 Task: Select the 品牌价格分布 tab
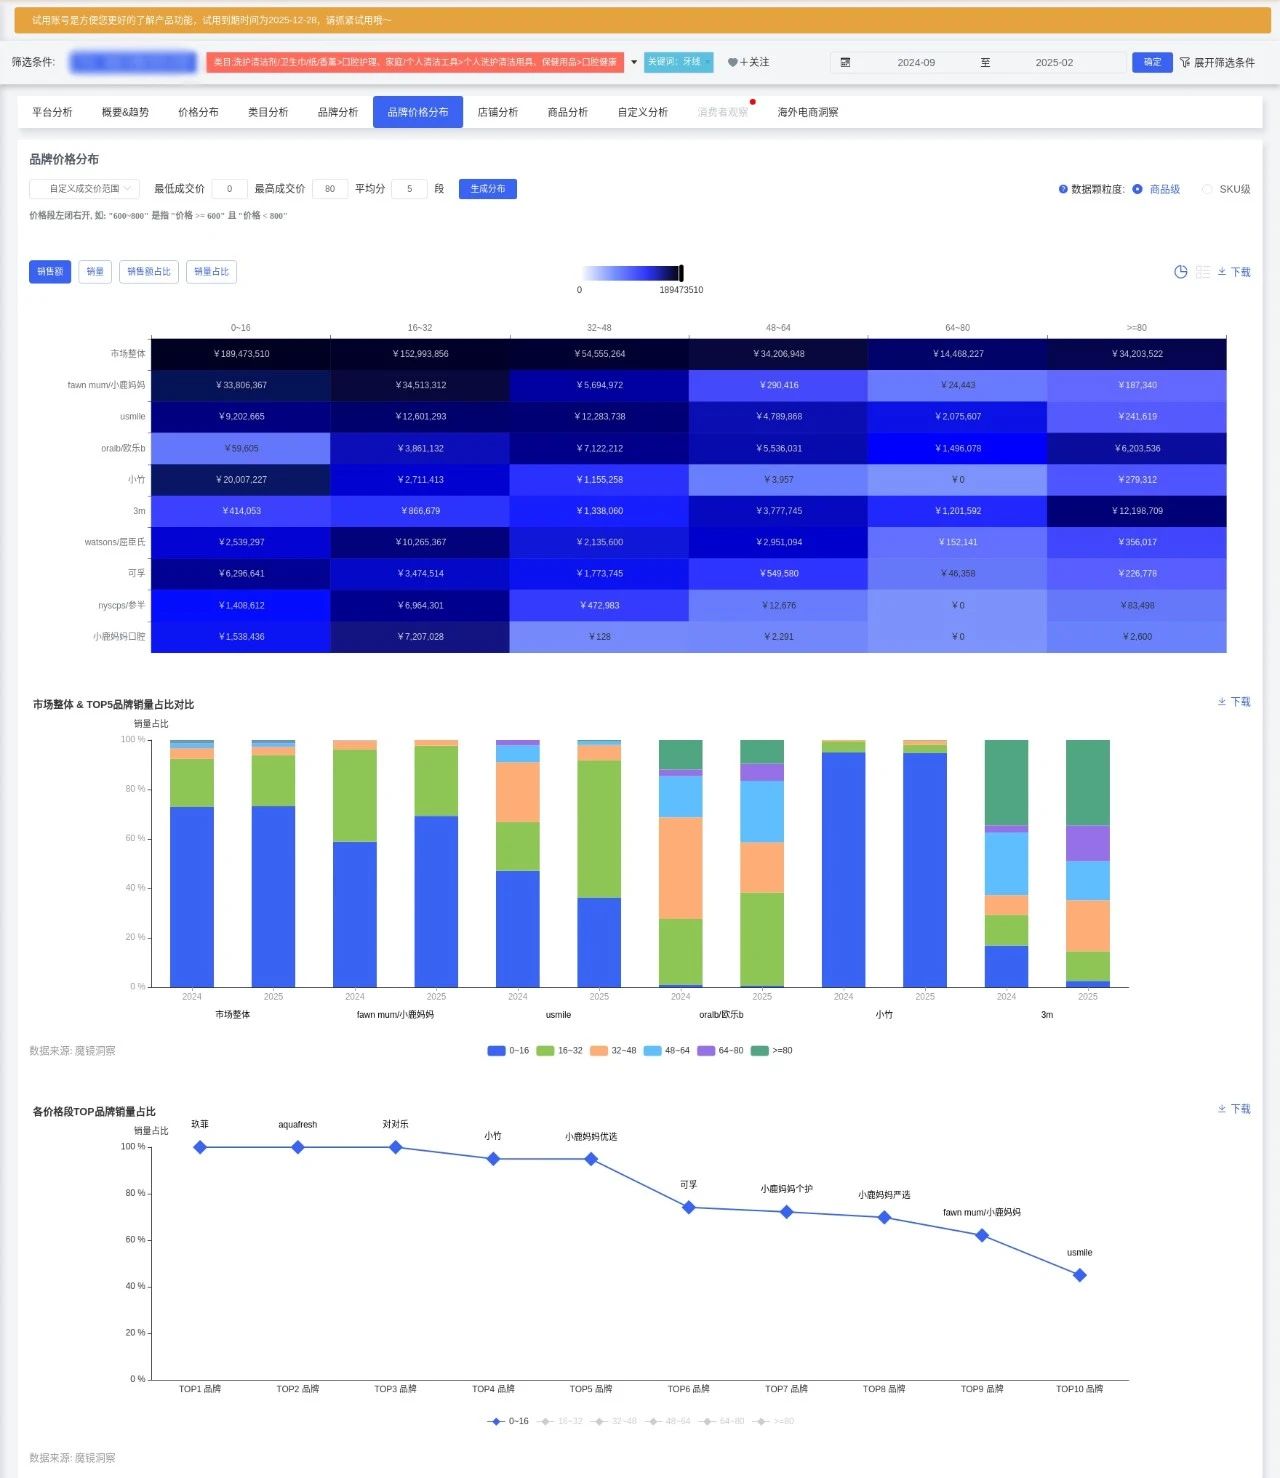(418, 112)
